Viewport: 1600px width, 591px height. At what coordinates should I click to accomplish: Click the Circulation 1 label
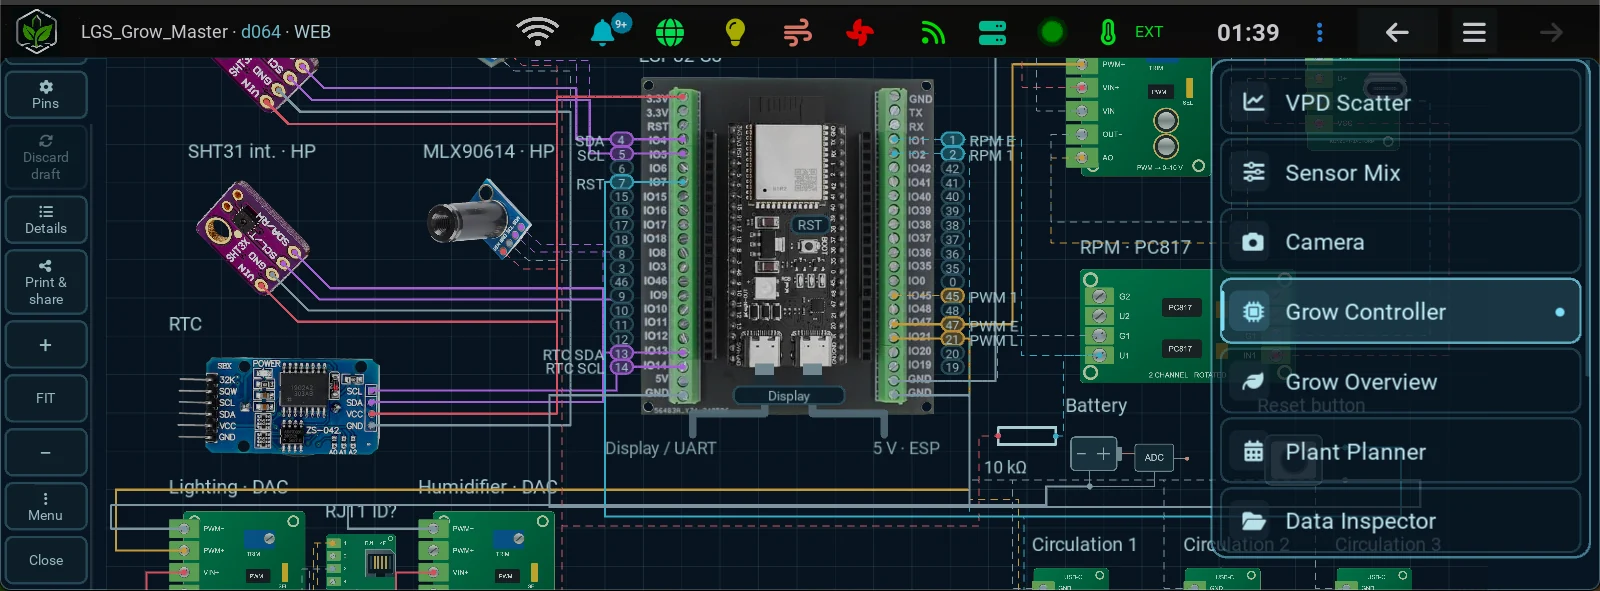pyautogui.click(x=1084, y=545)
